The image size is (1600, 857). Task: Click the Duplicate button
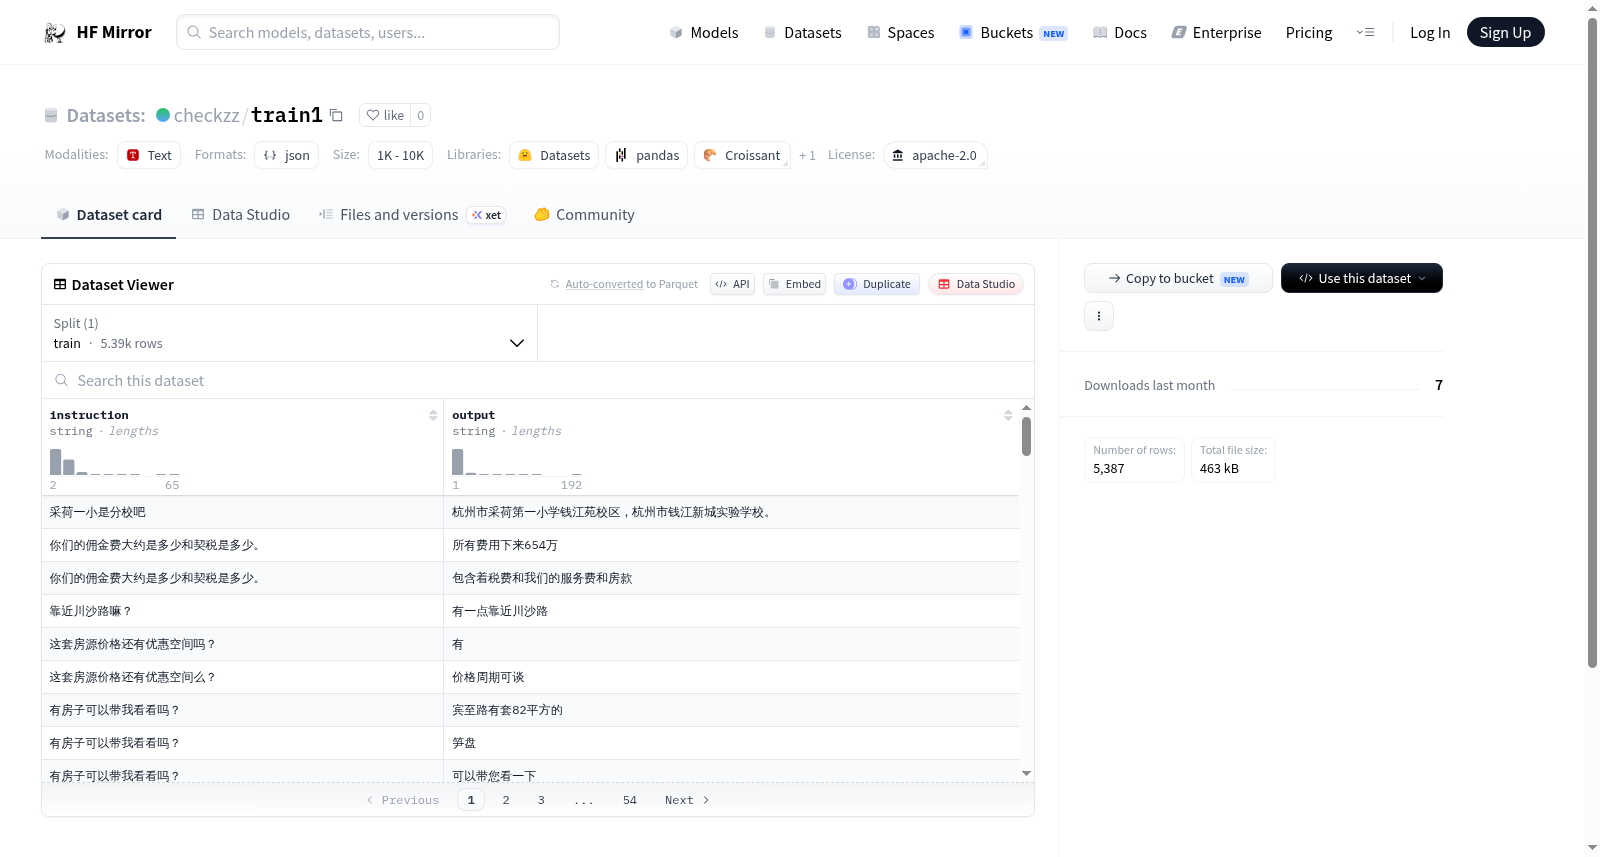876,284
